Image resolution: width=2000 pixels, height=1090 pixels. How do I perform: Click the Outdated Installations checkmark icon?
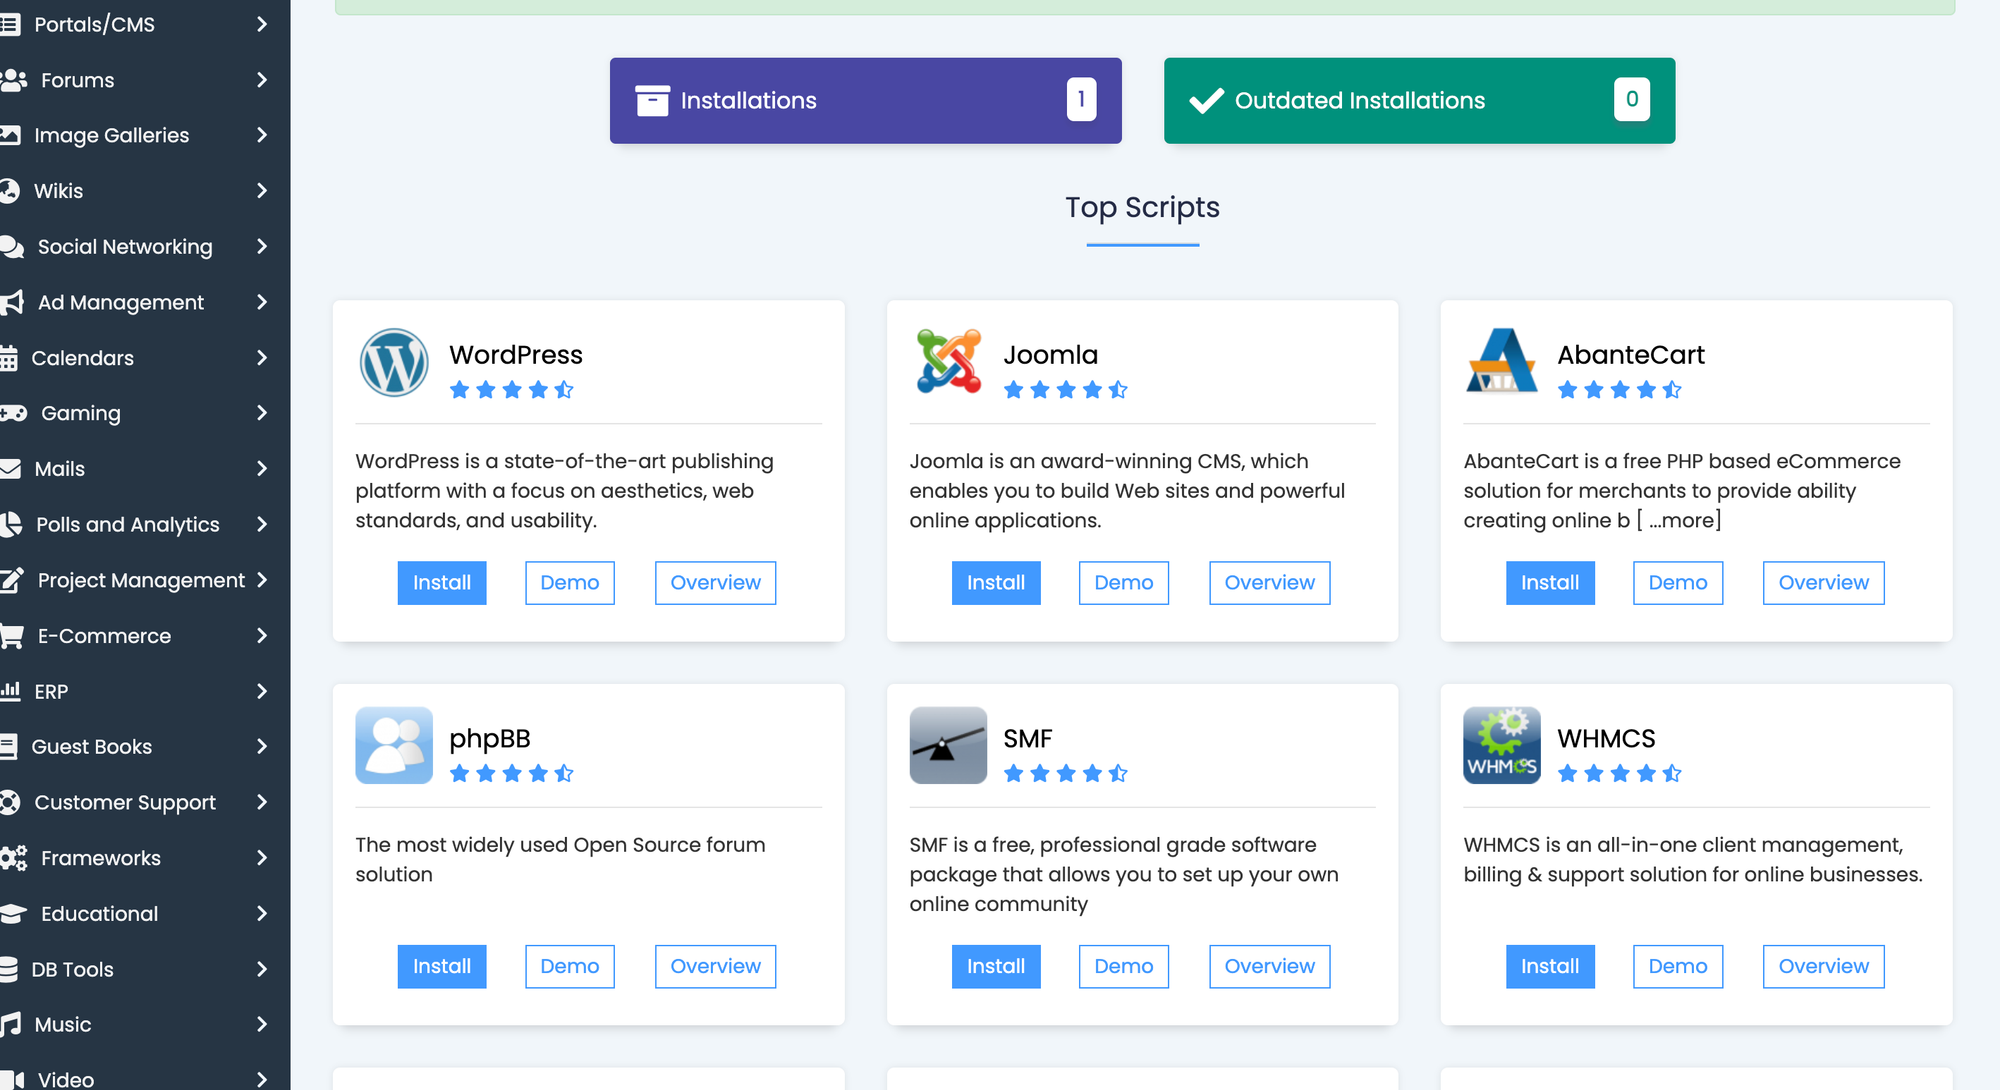1206,100
